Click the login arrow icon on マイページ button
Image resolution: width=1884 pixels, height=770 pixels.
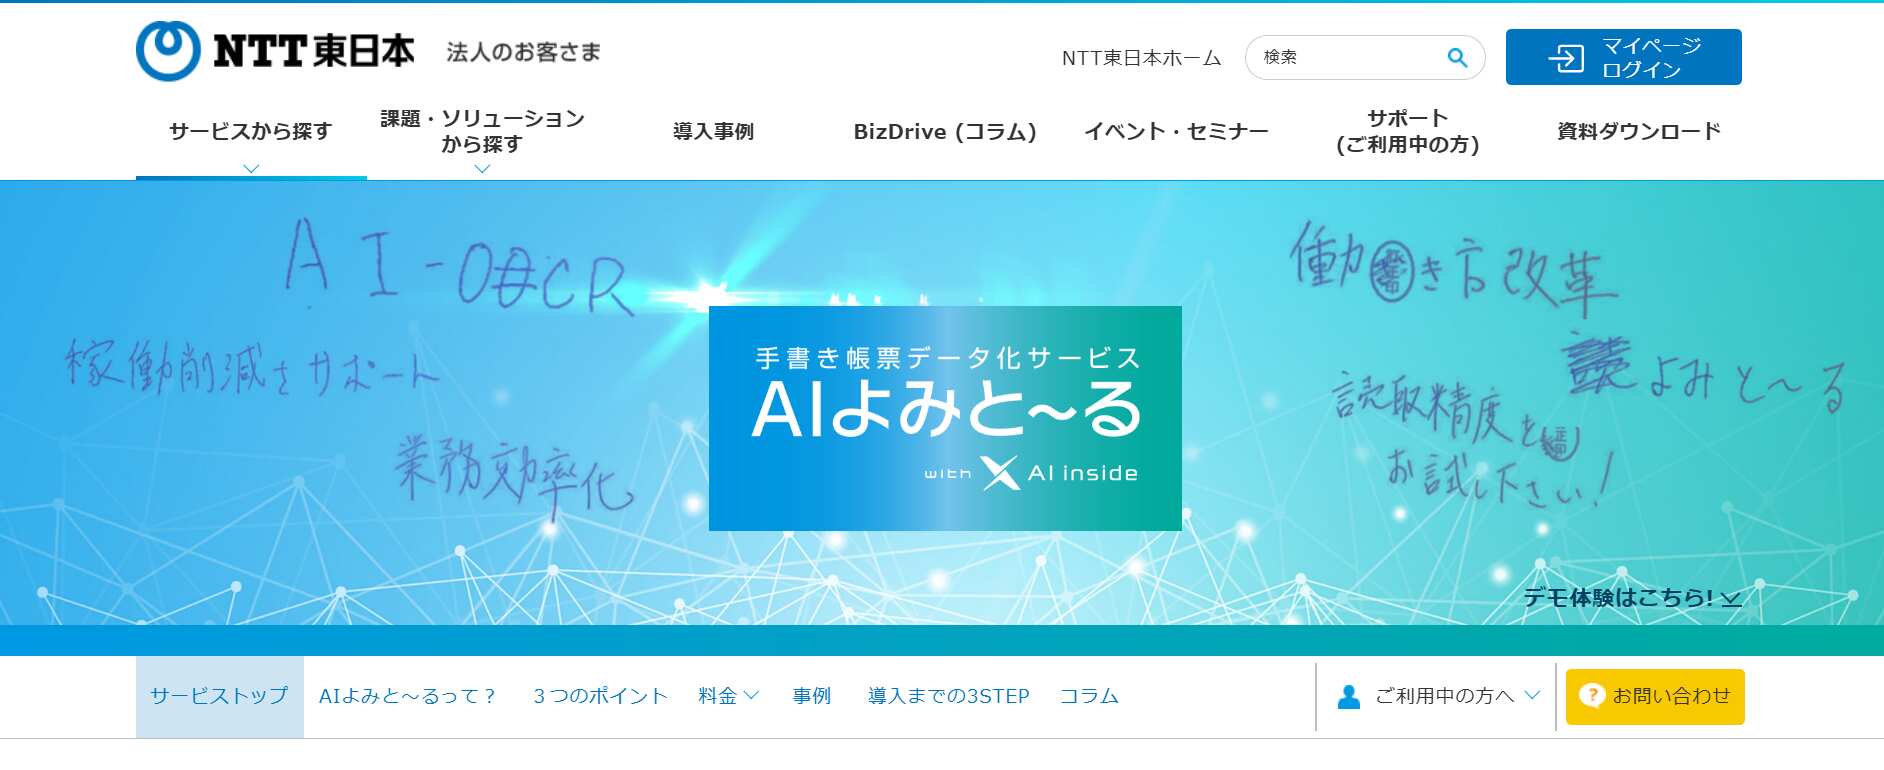coord(1566,58)
